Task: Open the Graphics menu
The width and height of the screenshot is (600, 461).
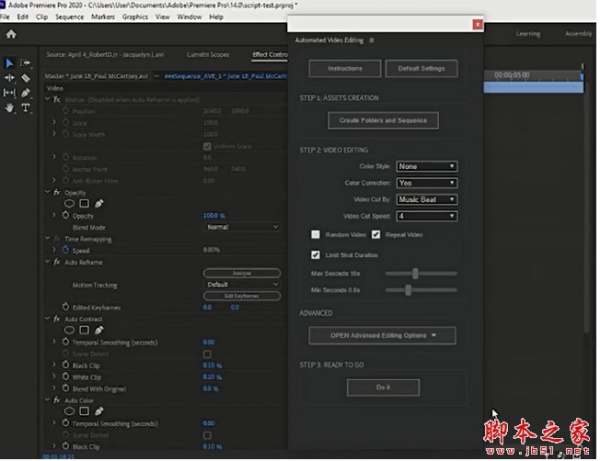Action: 135,17
